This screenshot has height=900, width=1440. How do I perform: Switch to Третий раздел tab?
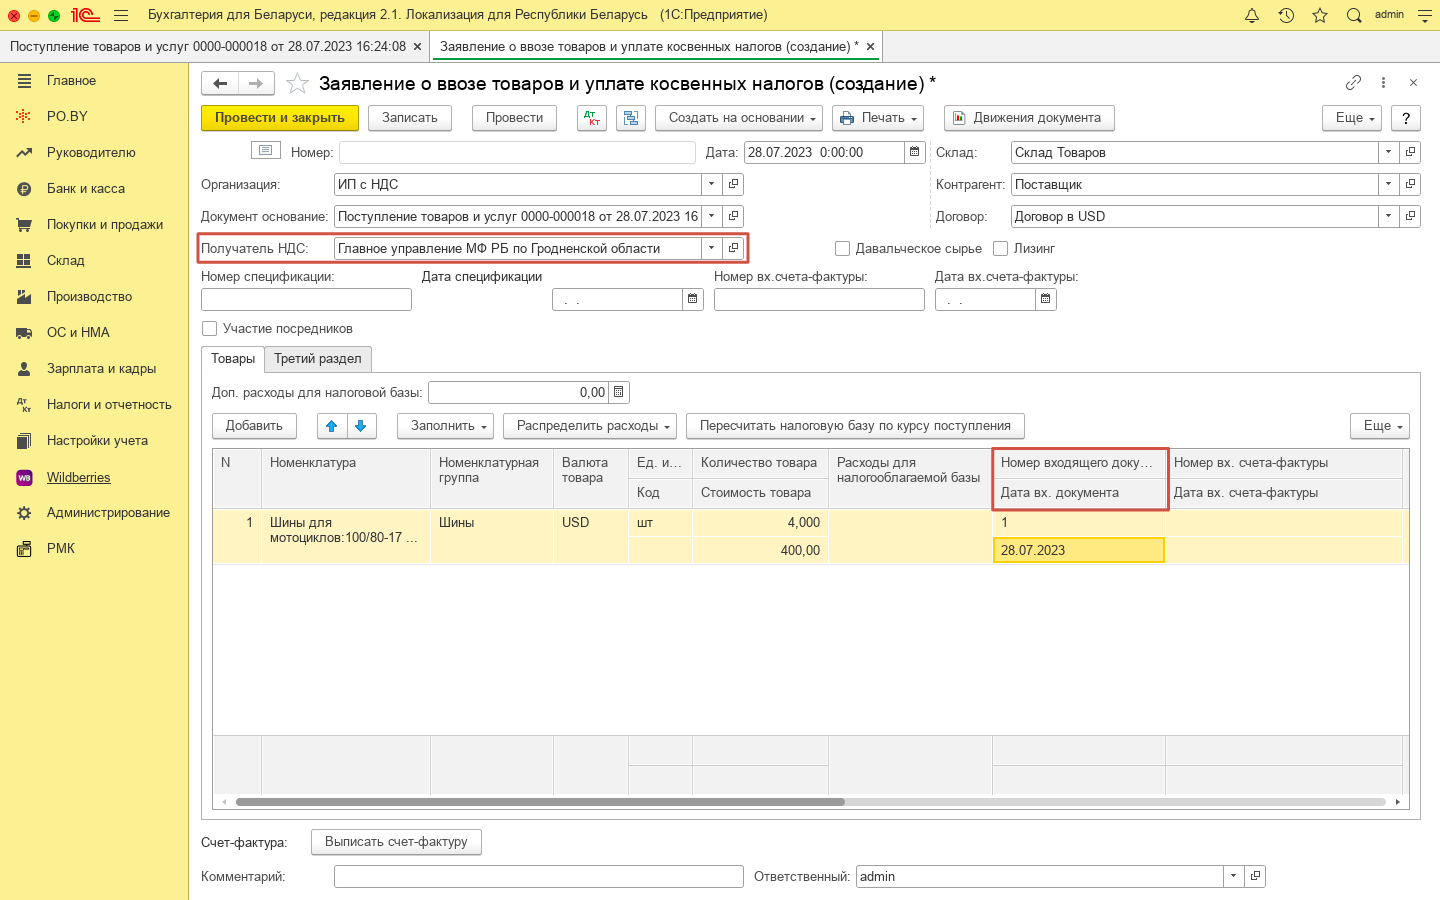(318, 359)
